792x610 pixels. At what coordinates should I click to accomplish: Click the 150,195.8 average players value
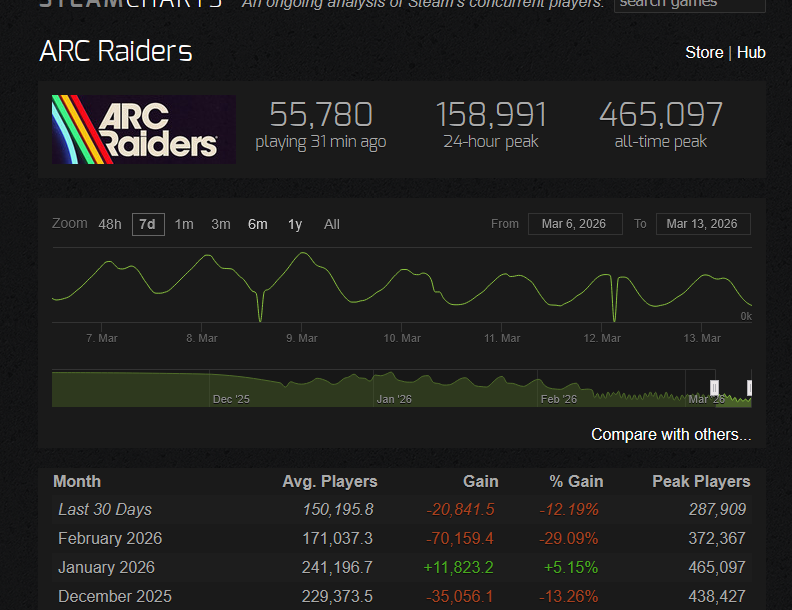click(x=338, y=510)
